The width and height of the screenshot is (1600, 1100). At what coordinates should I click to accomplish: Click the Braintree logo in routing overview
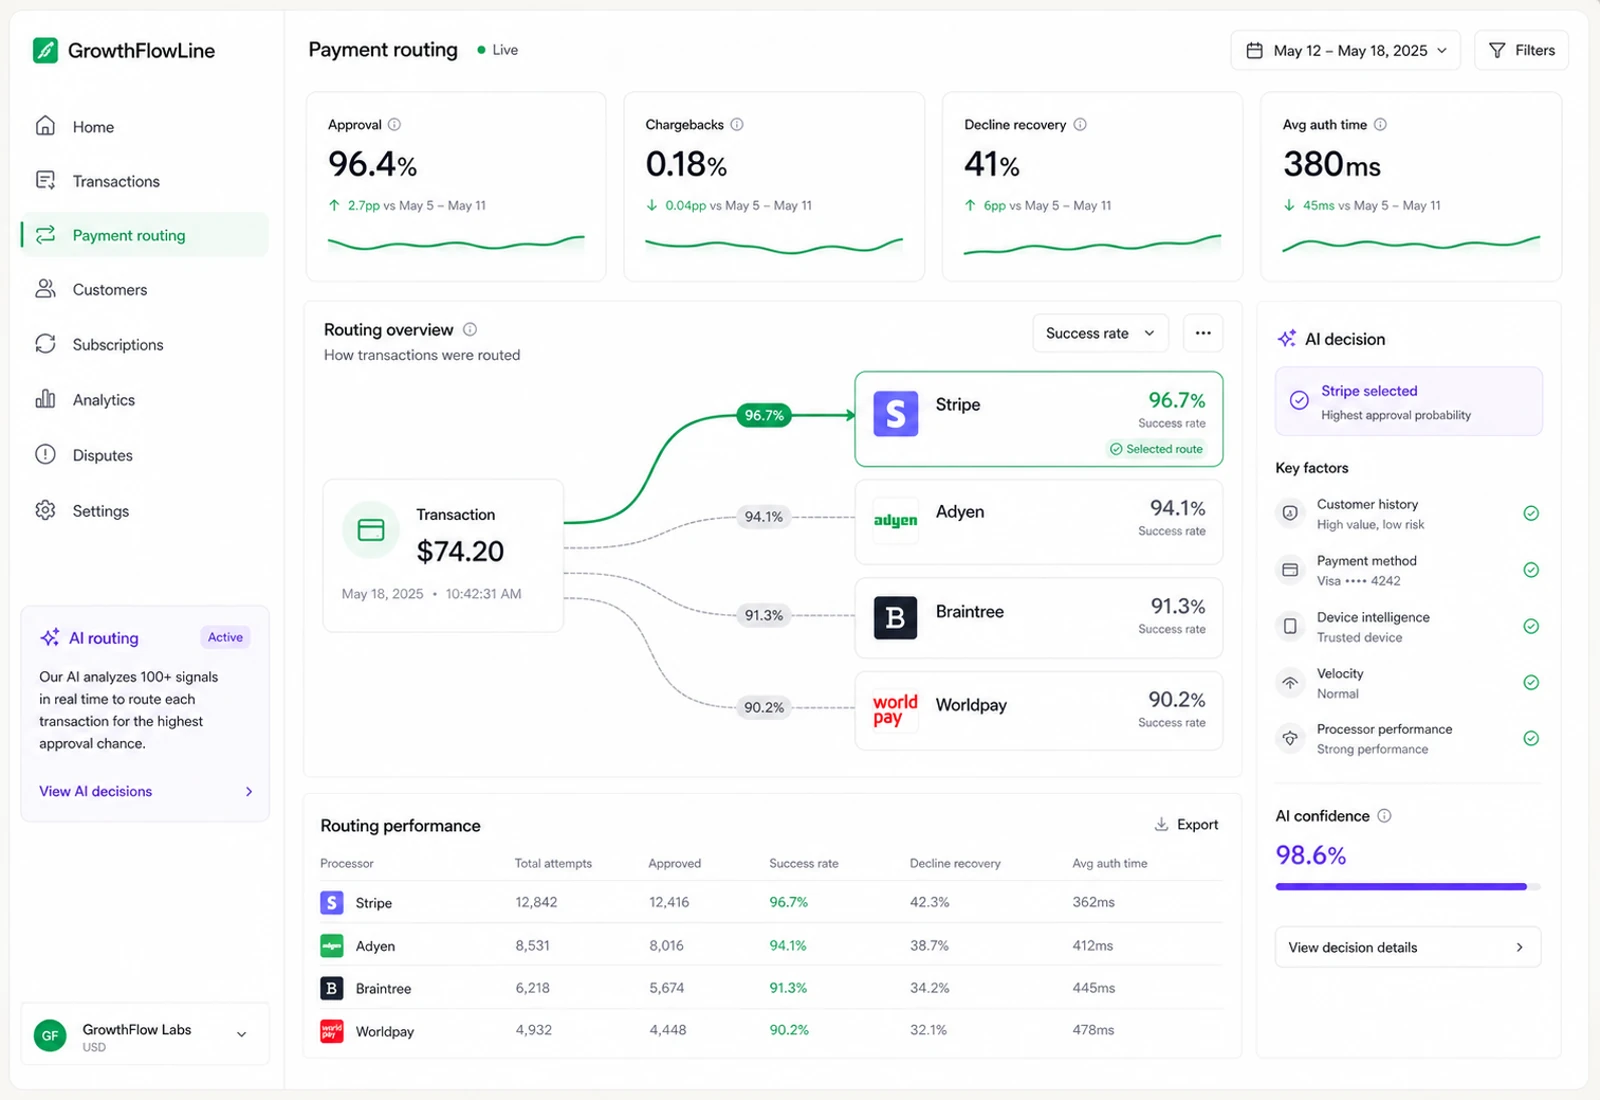[895, 618]
